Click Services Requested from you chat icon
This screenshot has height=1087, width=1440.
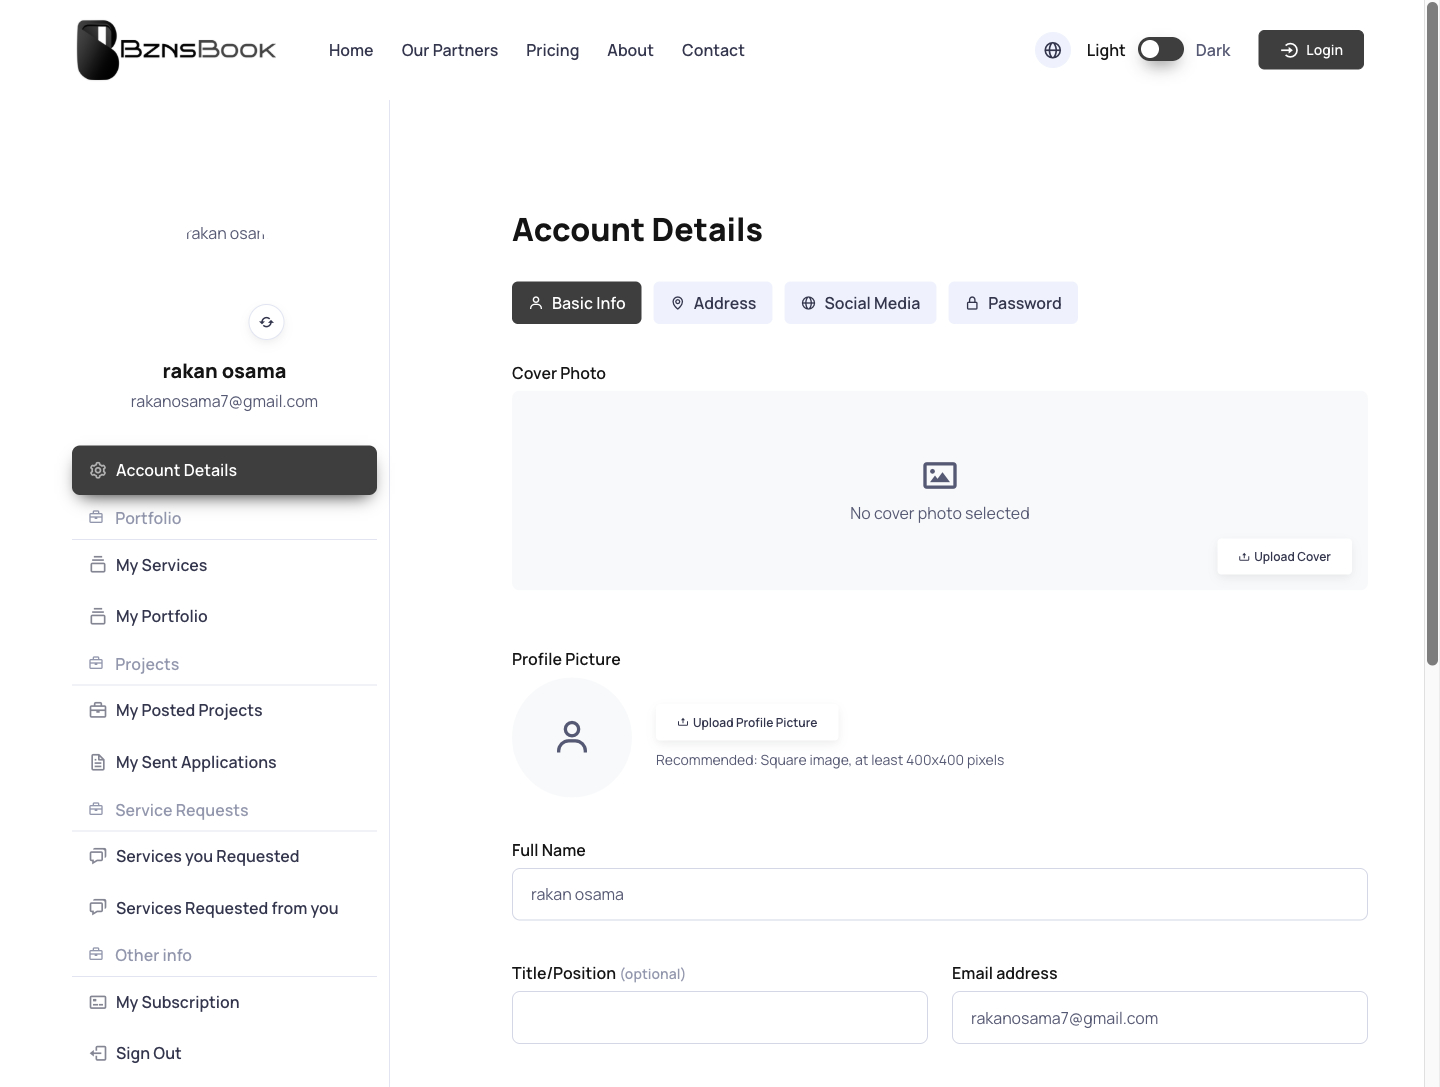click(98, 908)
